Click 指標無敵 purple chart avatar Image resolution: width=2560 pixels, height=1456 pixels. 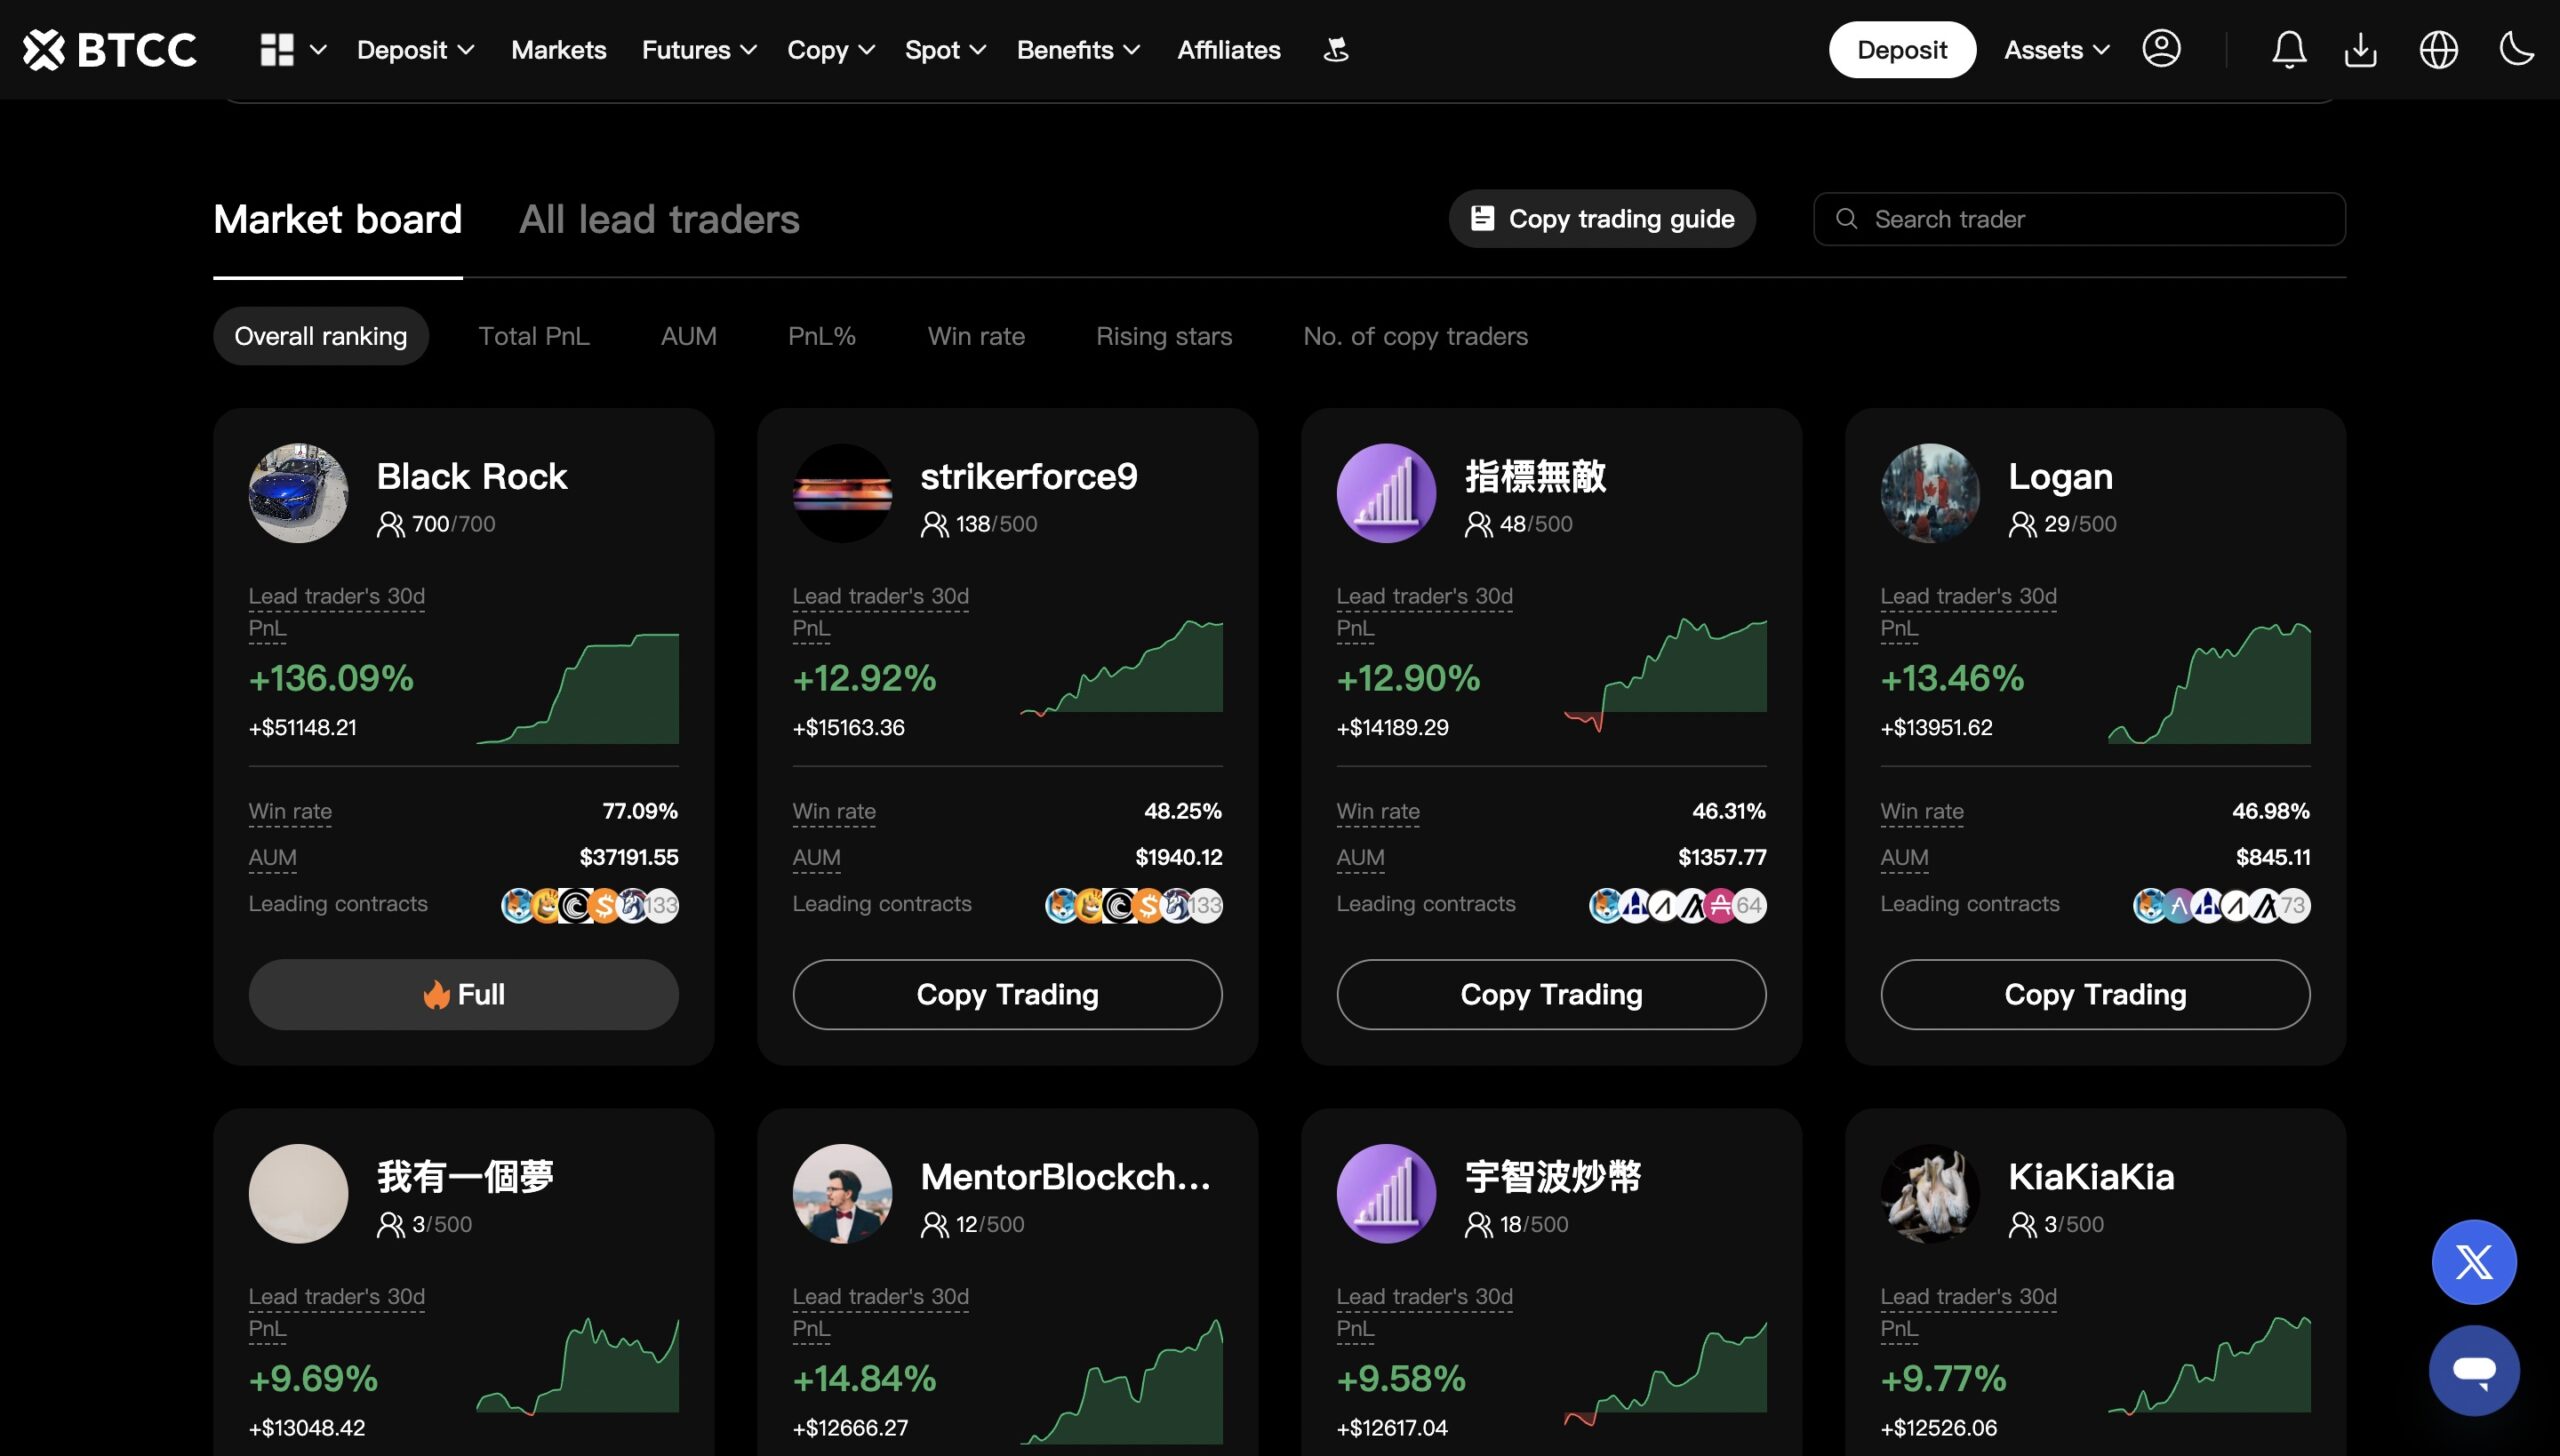tap(1386, 493)
